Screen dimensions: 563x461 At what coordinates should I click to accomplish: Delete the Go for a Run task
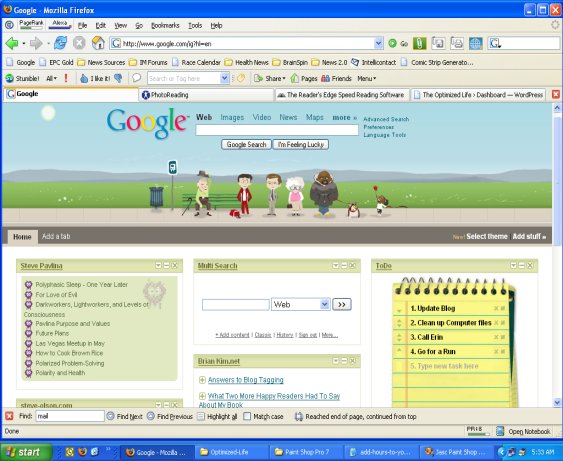coord(496,351)
